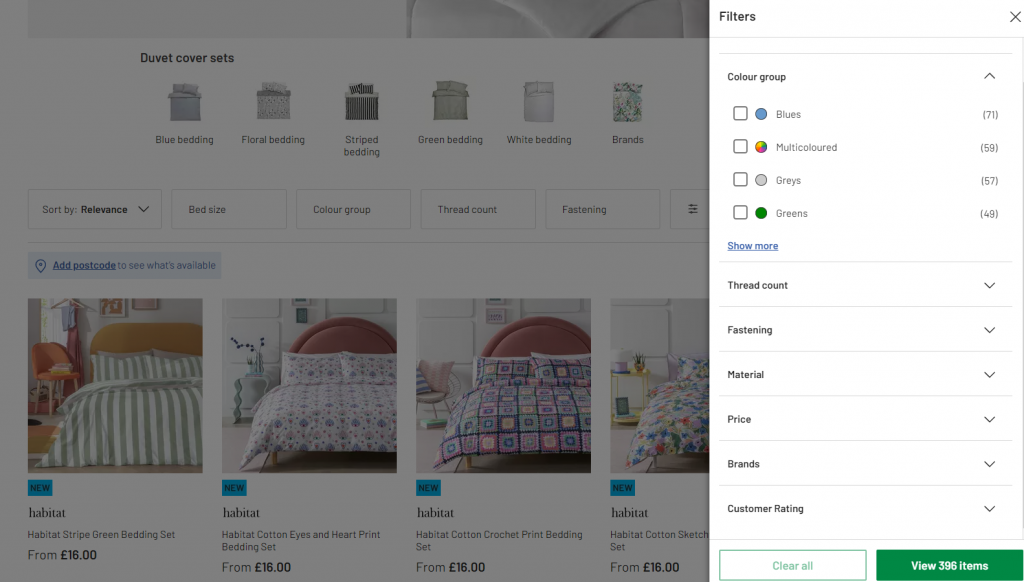Open the Floral bedding category icon
This screenshot has height=582, width=1024.
pyautogui.click(x=273, y=102)
